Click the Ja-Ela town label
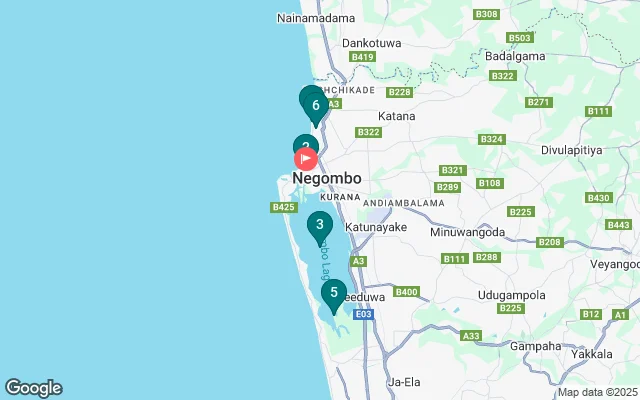Screen dimensions: 640x400 point(404,382)
